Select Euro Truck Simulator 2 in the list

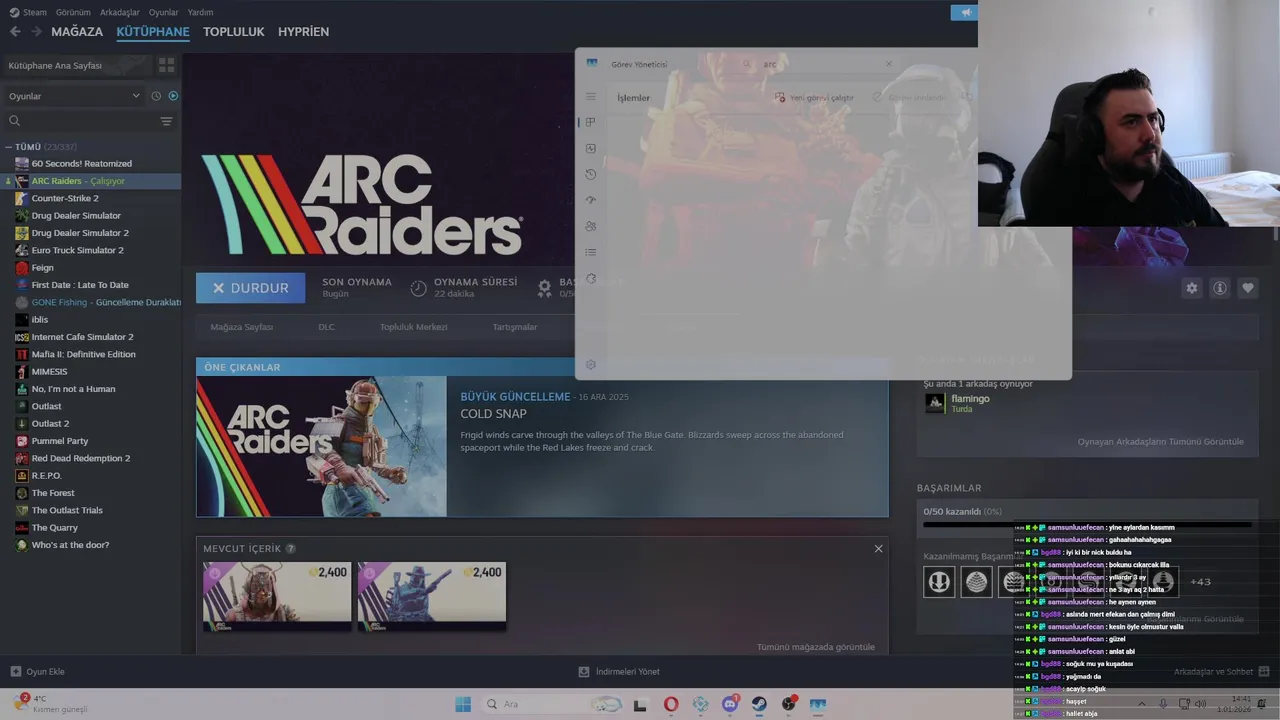77,250
